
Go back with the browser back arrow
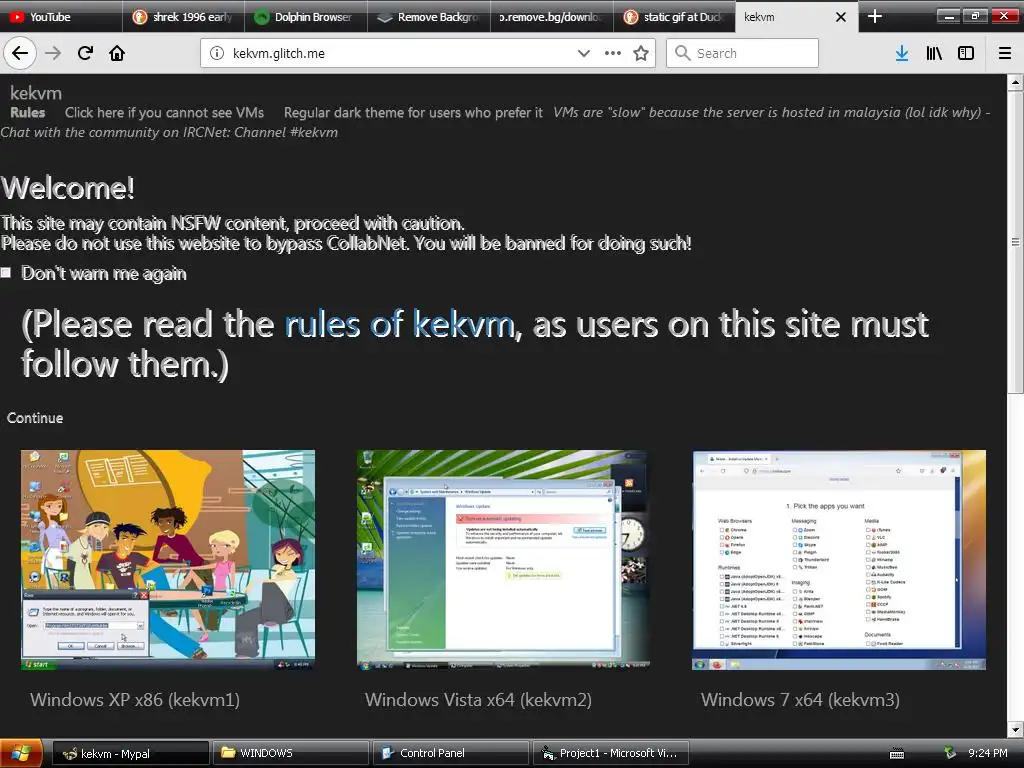pos(20,53)
